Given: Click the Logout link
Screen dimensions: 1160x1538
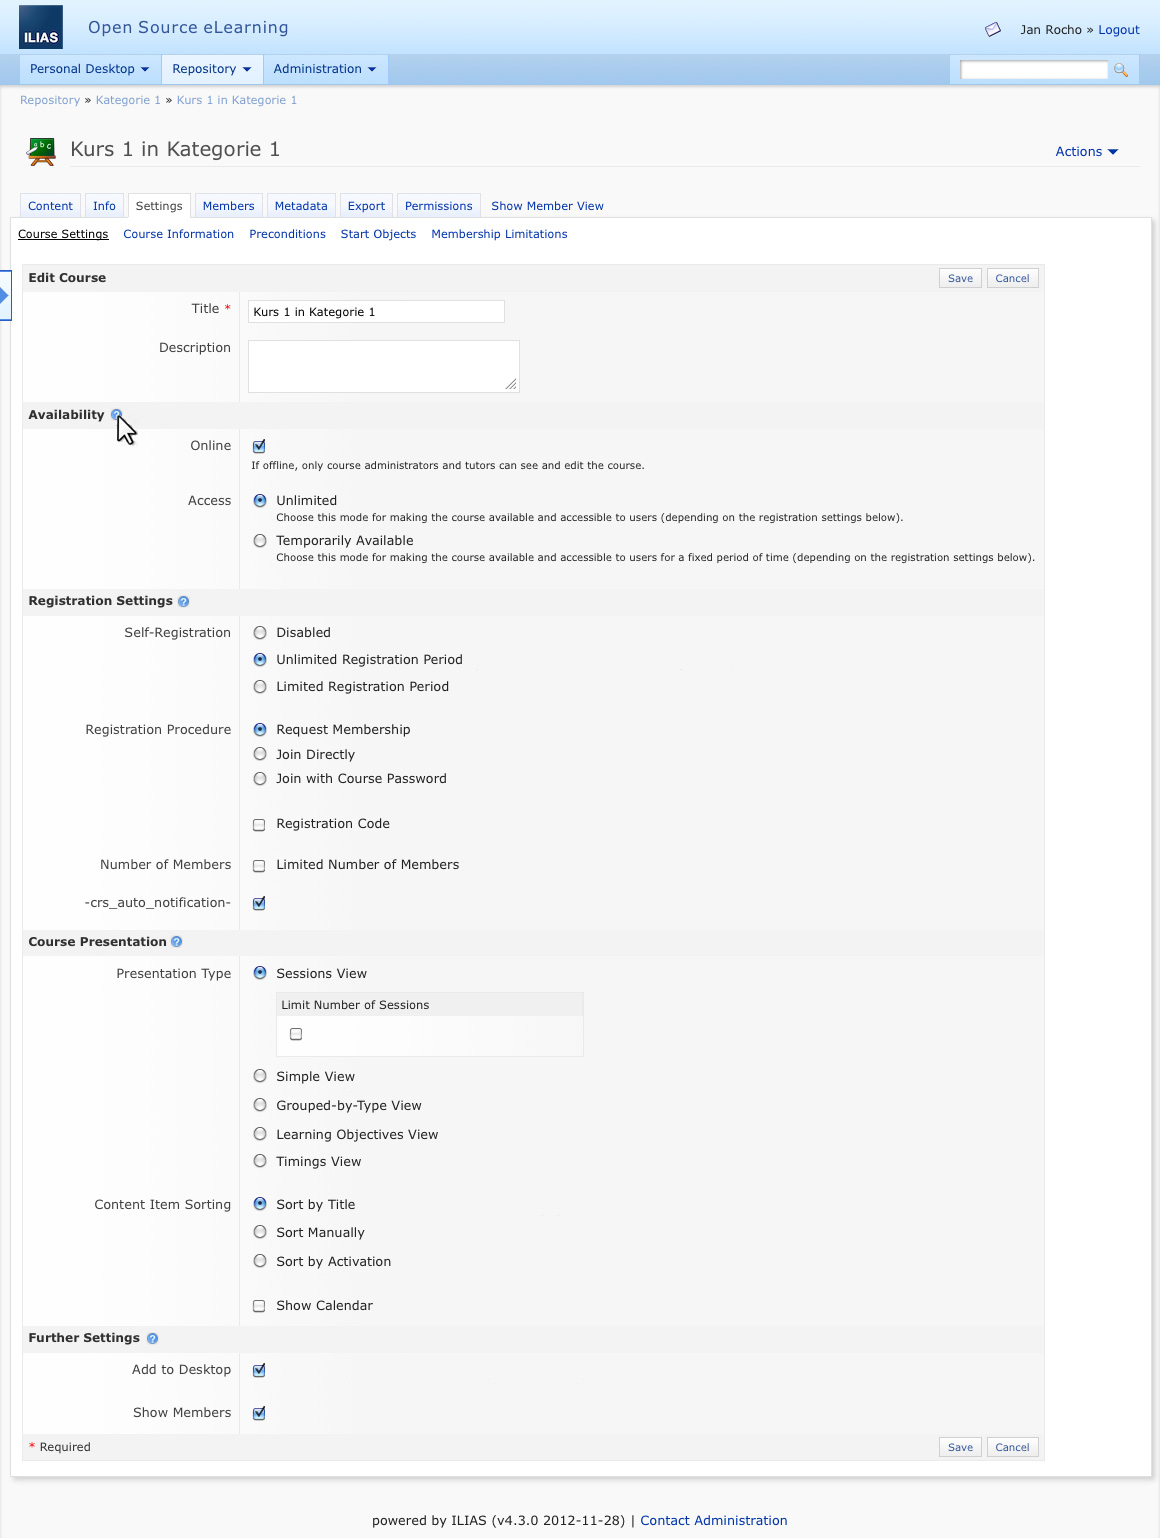Looking at the screenshot, I should pyautogui.click(x=1118, y=30).
